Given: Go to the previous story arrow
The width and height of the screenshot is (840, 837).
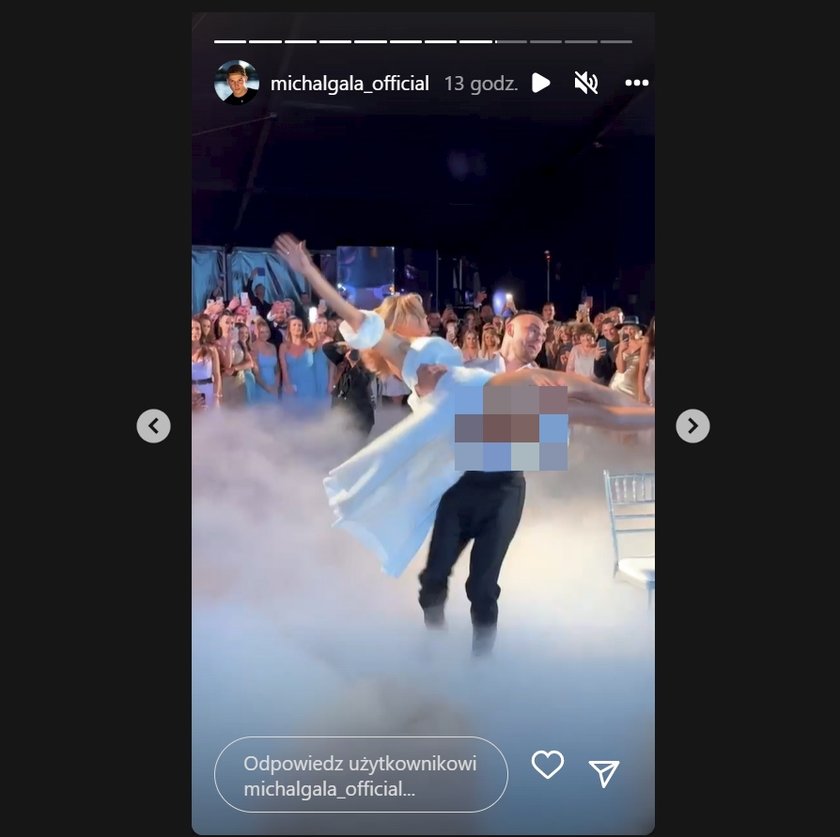Looking at the screenshot, I should point(154,426).
